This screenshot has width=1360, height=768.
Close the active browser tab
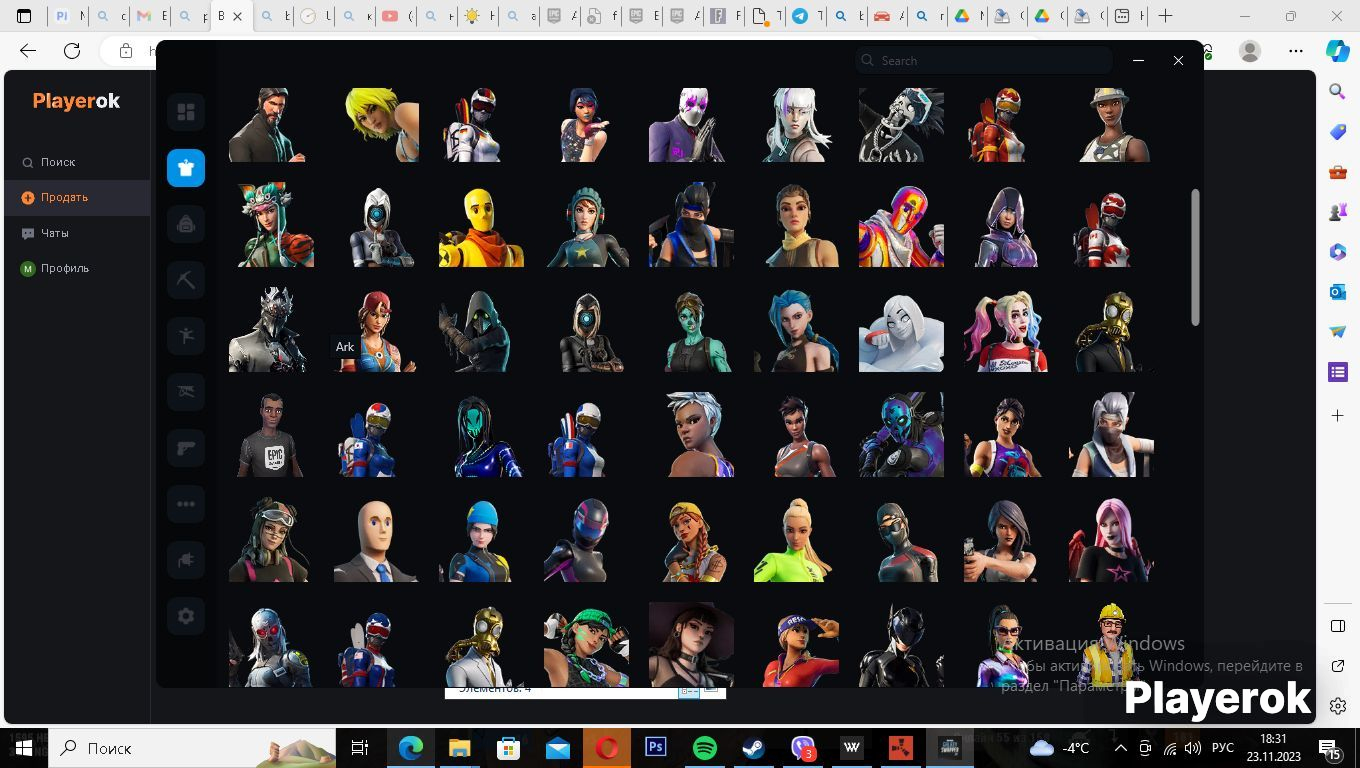238,16
